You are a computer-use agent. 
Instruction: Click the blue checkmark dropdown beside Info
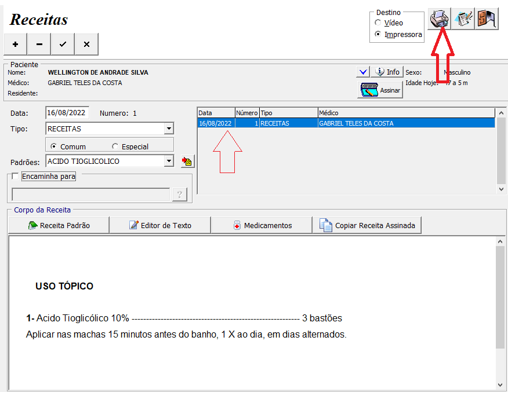coord(363,72)
